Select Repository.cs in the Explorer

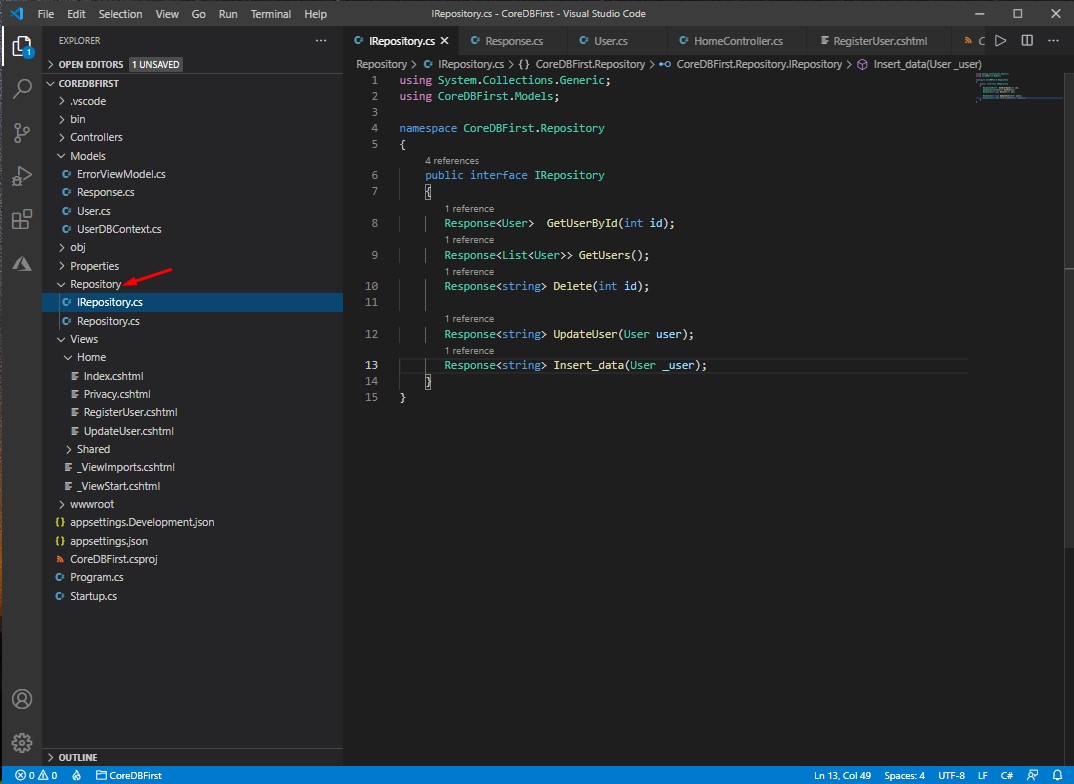coord(109,320)
